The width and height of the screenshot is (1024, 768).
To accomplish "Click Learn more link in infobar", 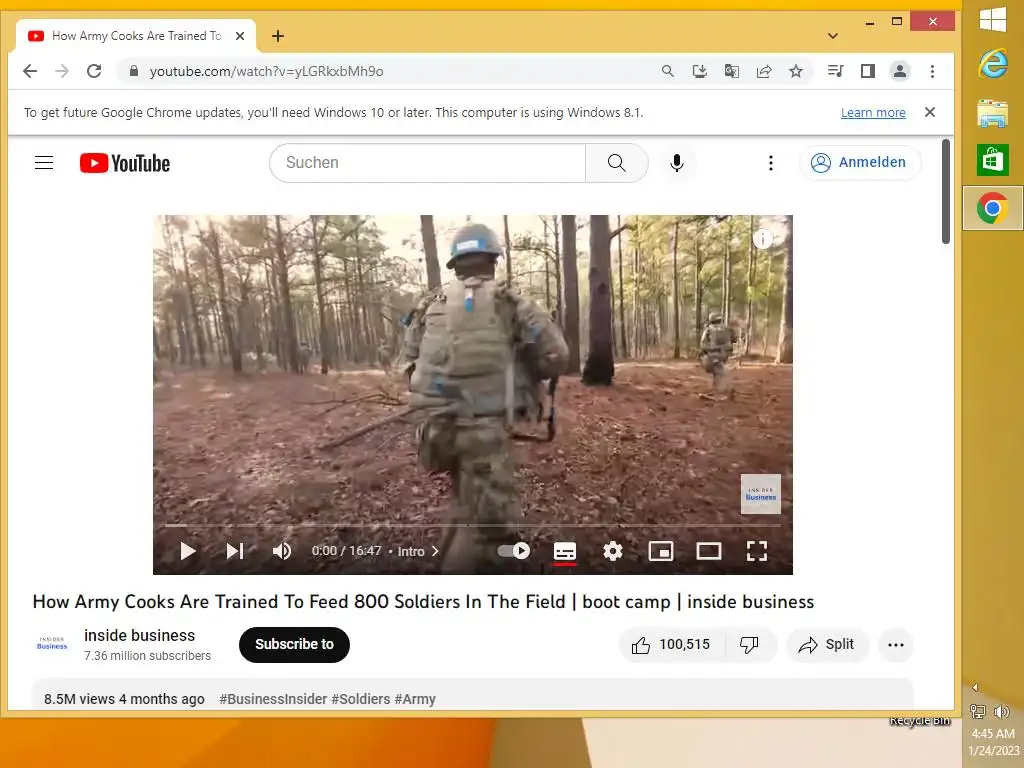I will point(873,112).
